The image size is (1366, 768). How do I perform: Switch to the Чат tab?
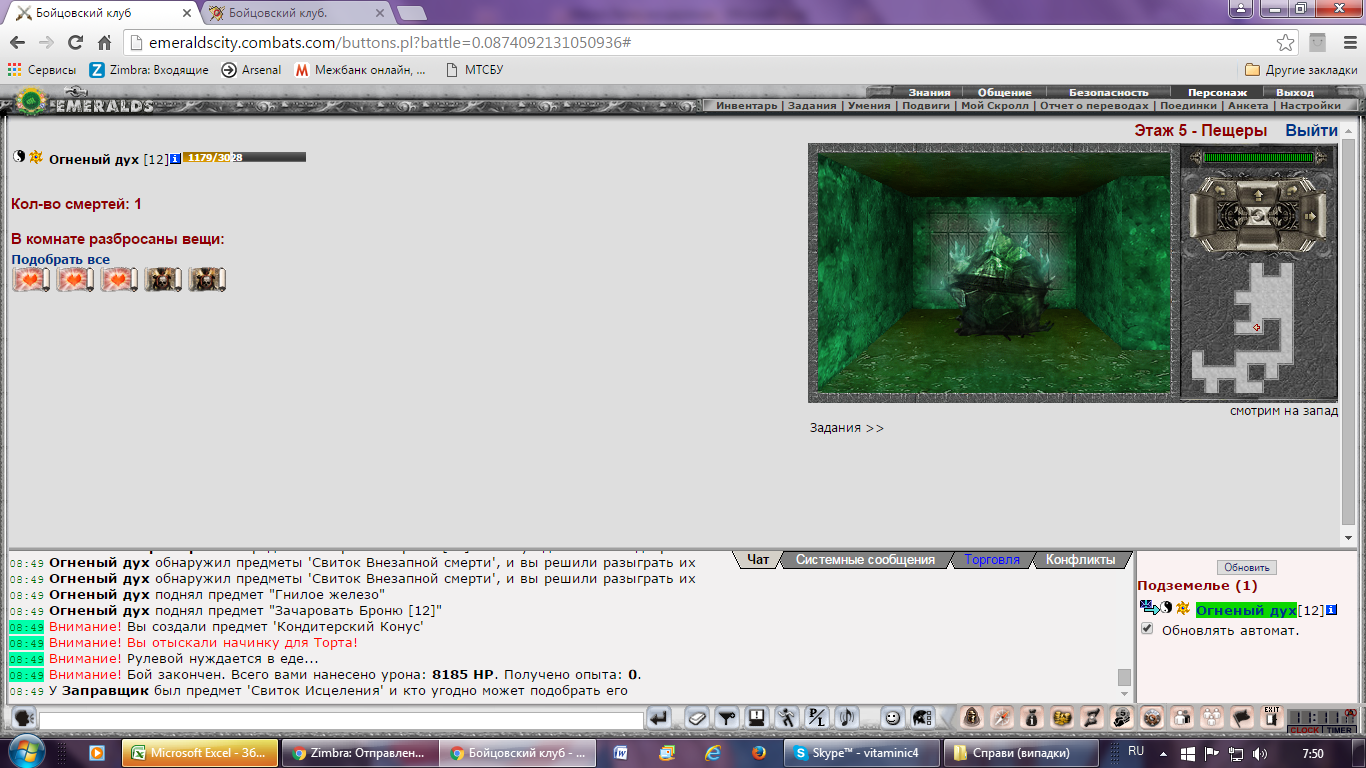coord(758,560)
